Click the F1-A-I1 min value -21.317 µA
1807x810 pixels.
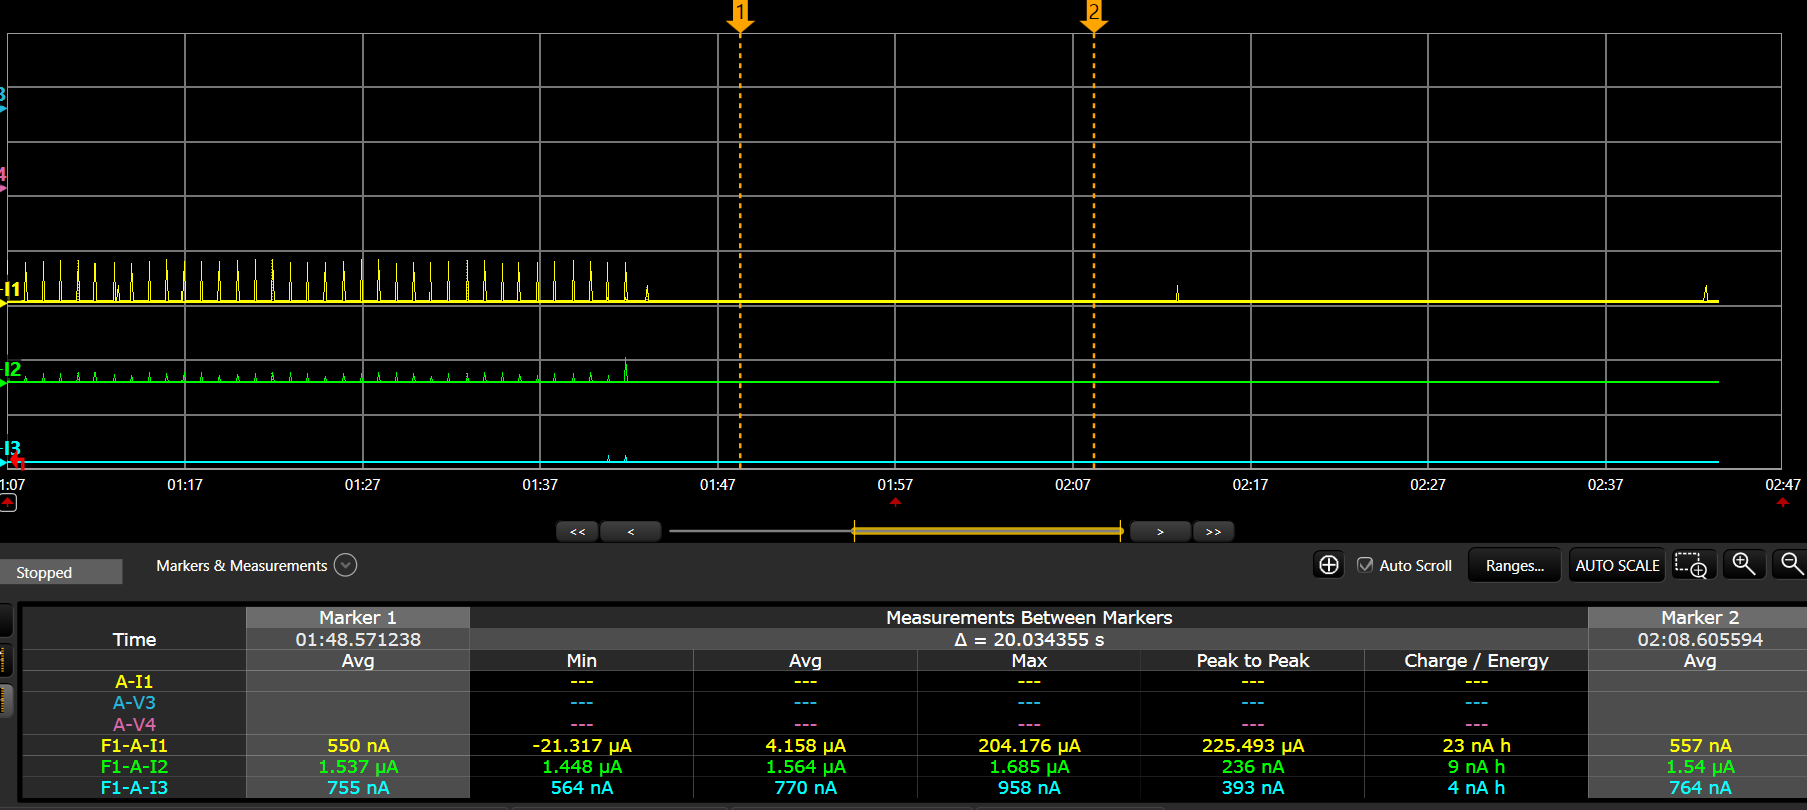[581, 745]
